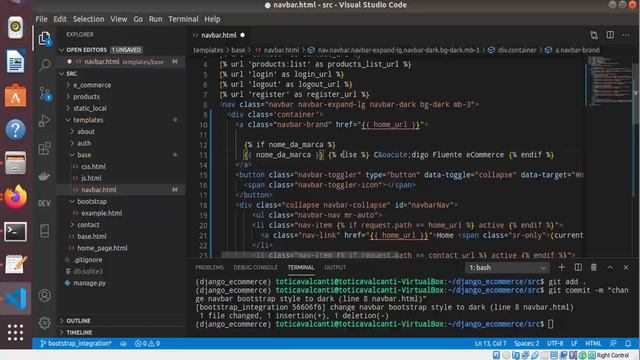Screen dimensions: 640x360
Task: Click errors and warnings status indicator
Action: pos(147,344)
